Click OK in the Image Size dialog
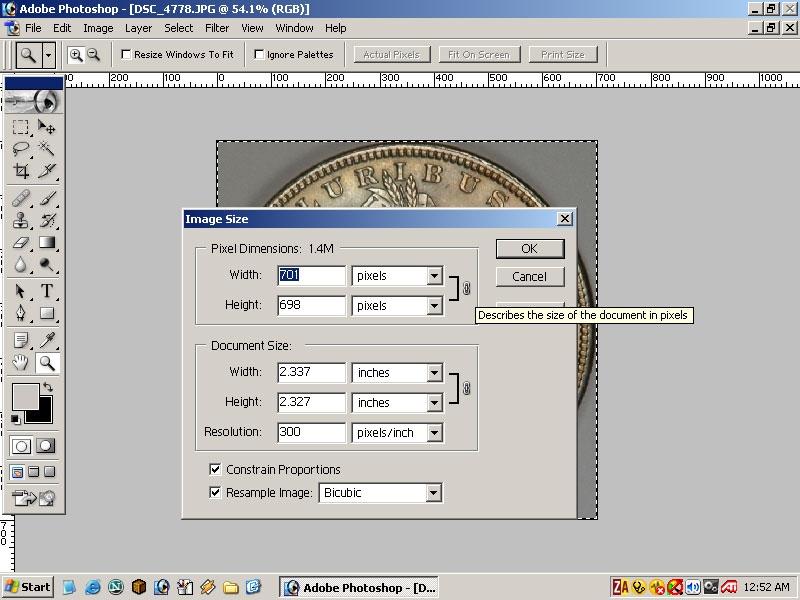This screenshot has width=800, height=600. (529, 249)
